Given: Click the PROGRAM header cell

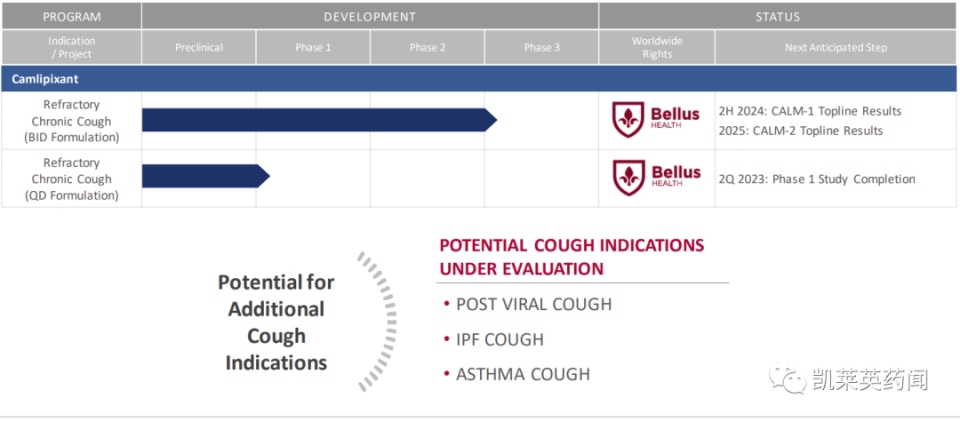Looking at the screenshot, I should (71, 17).
